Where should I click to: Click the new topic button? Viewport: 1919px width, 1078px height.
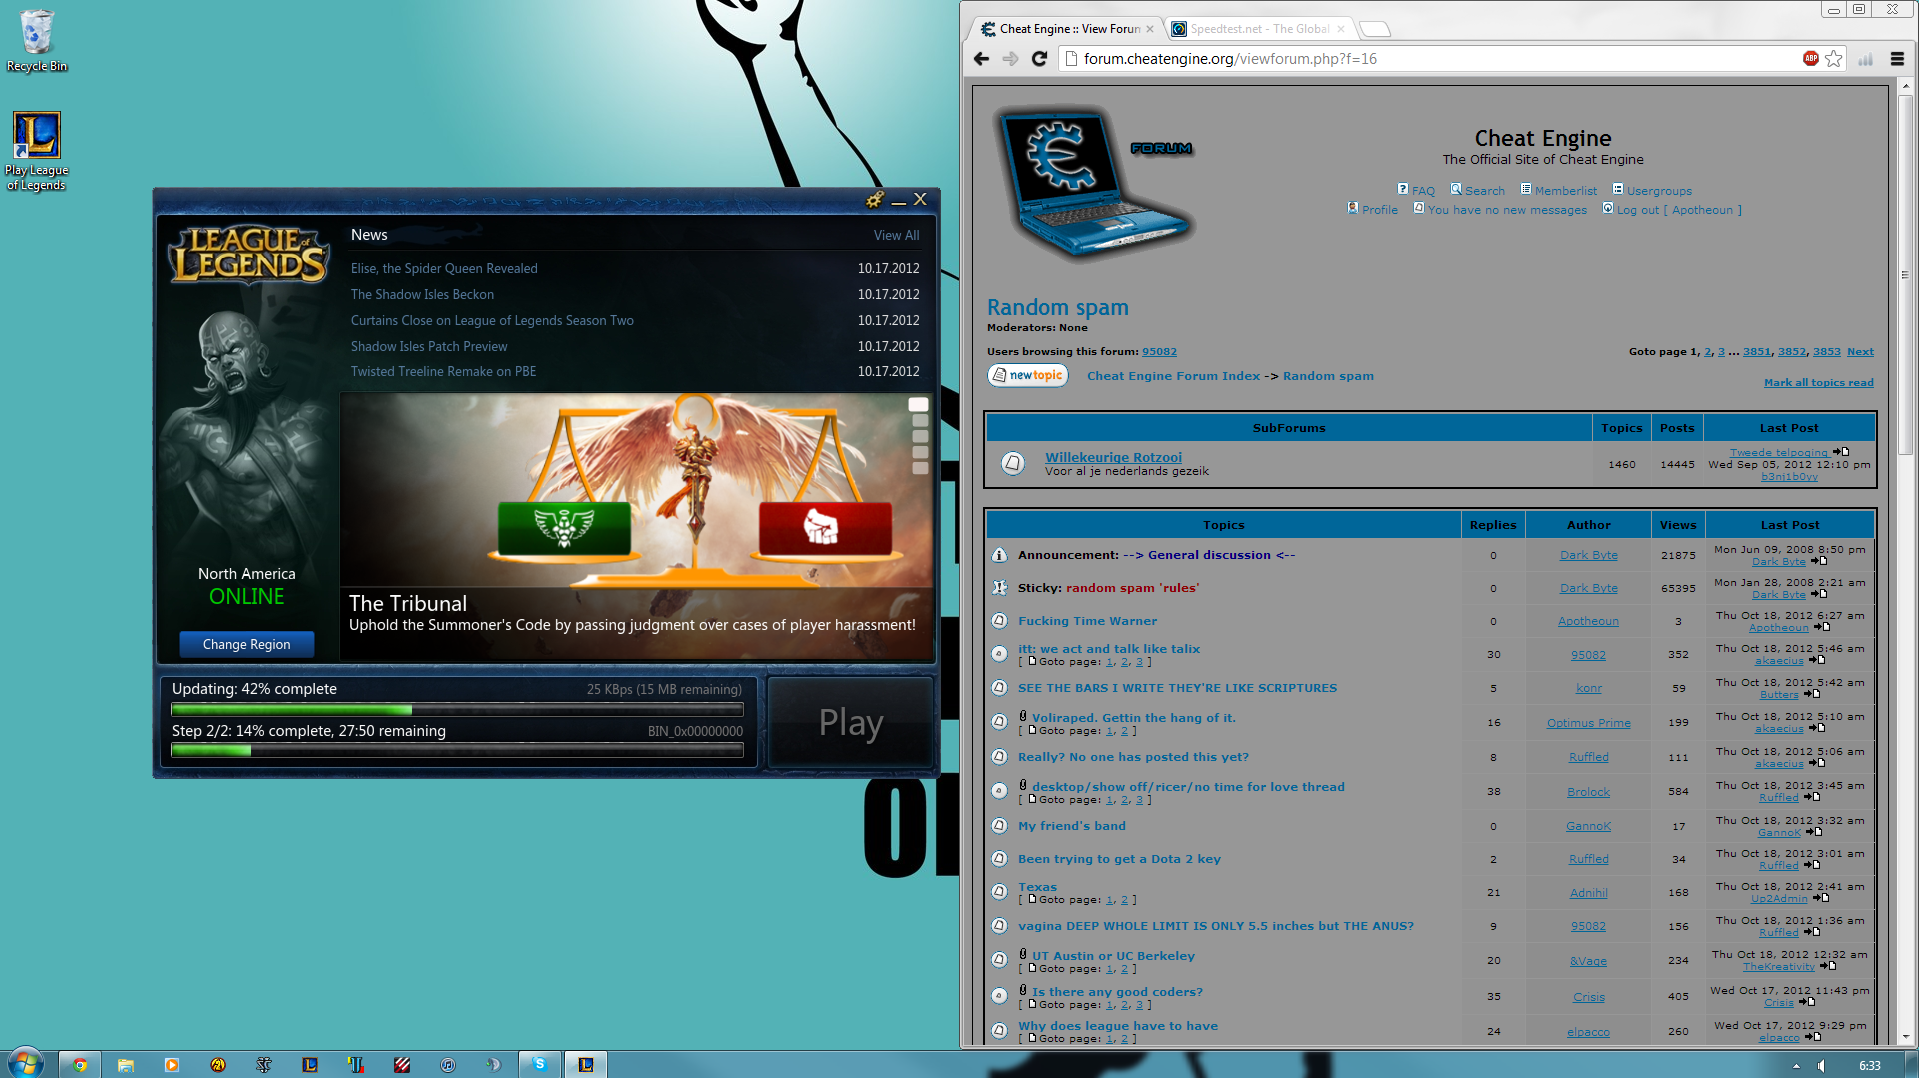click(1028, 375)
